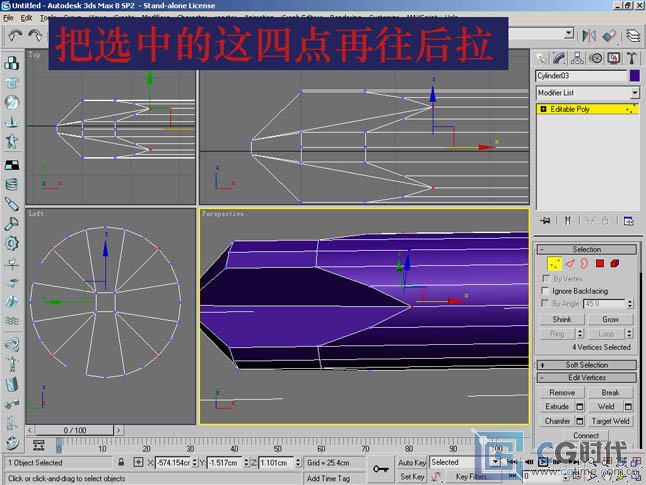Open Extrude settings box button

point(580,407)
